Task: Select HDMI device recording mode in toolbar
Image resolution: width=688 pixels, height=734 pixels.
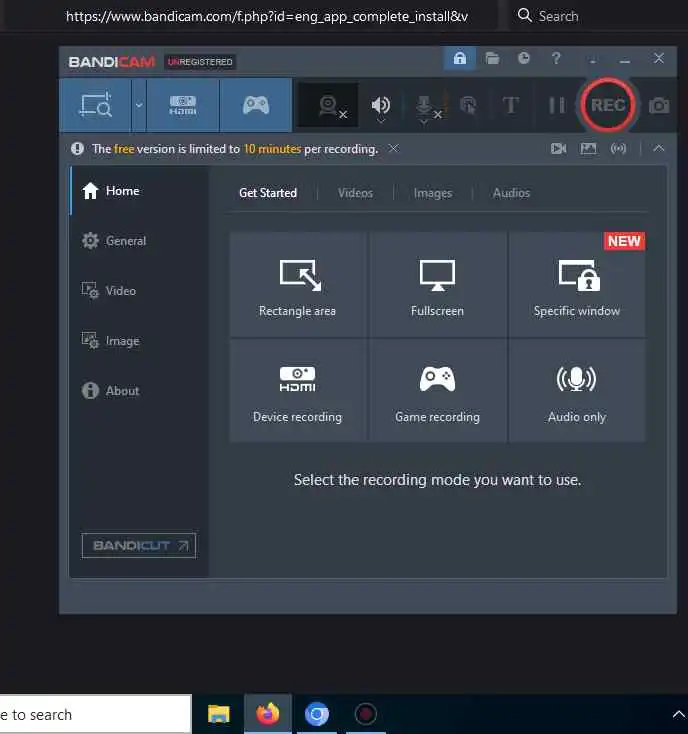Action: (183, 105)
